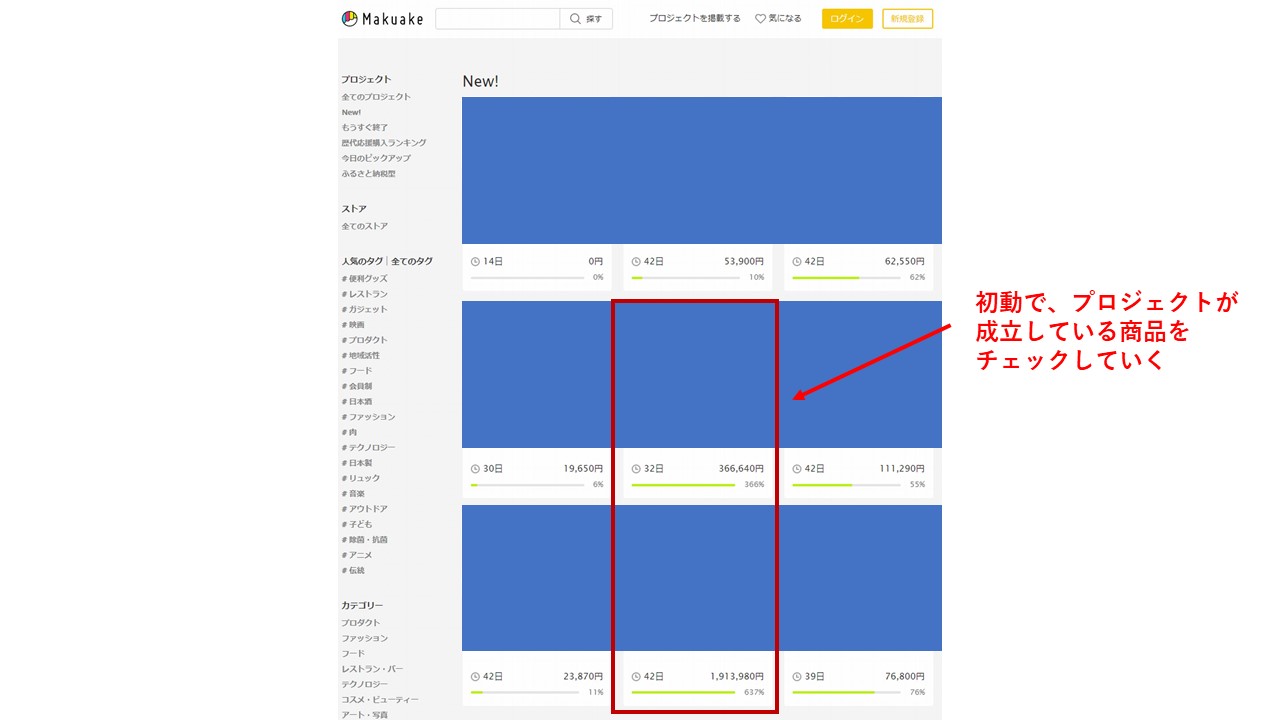This screenshot has width=1280, height=720.
Task: Click the Makuake logo icon
Action: pyautogui.click(x=349, y=18)
